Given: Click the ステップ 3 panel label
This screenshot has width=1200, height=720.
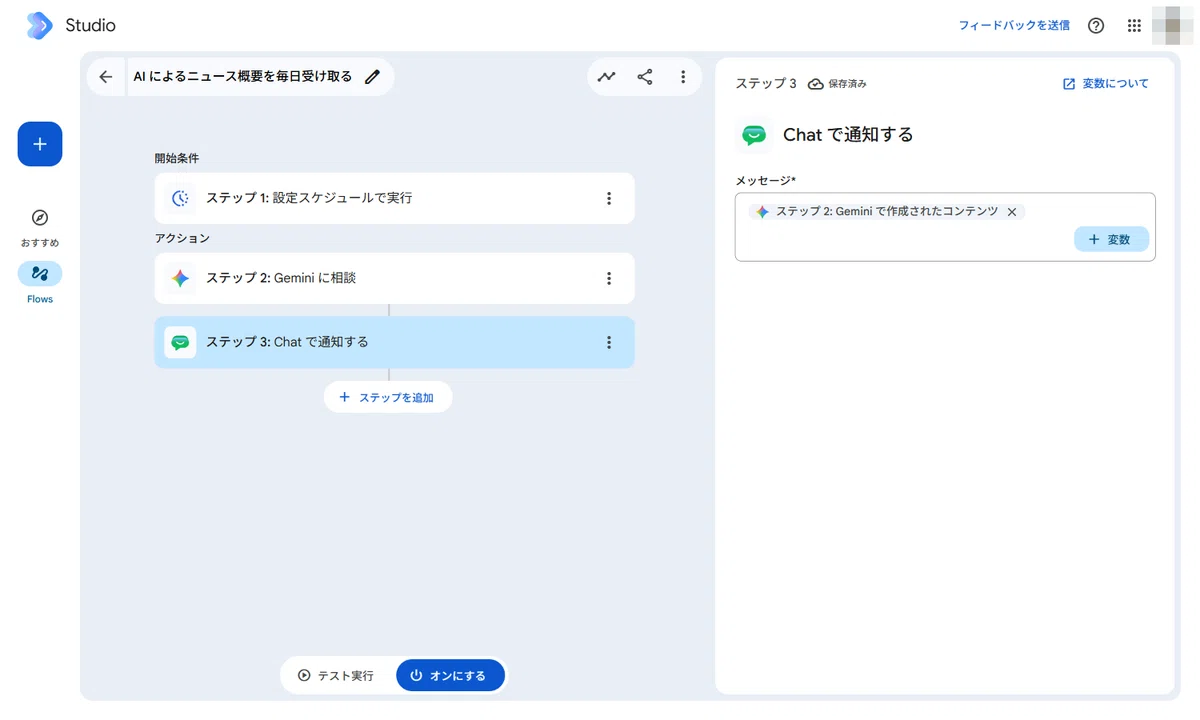Looking at the screenshot, I should point(766,84).
